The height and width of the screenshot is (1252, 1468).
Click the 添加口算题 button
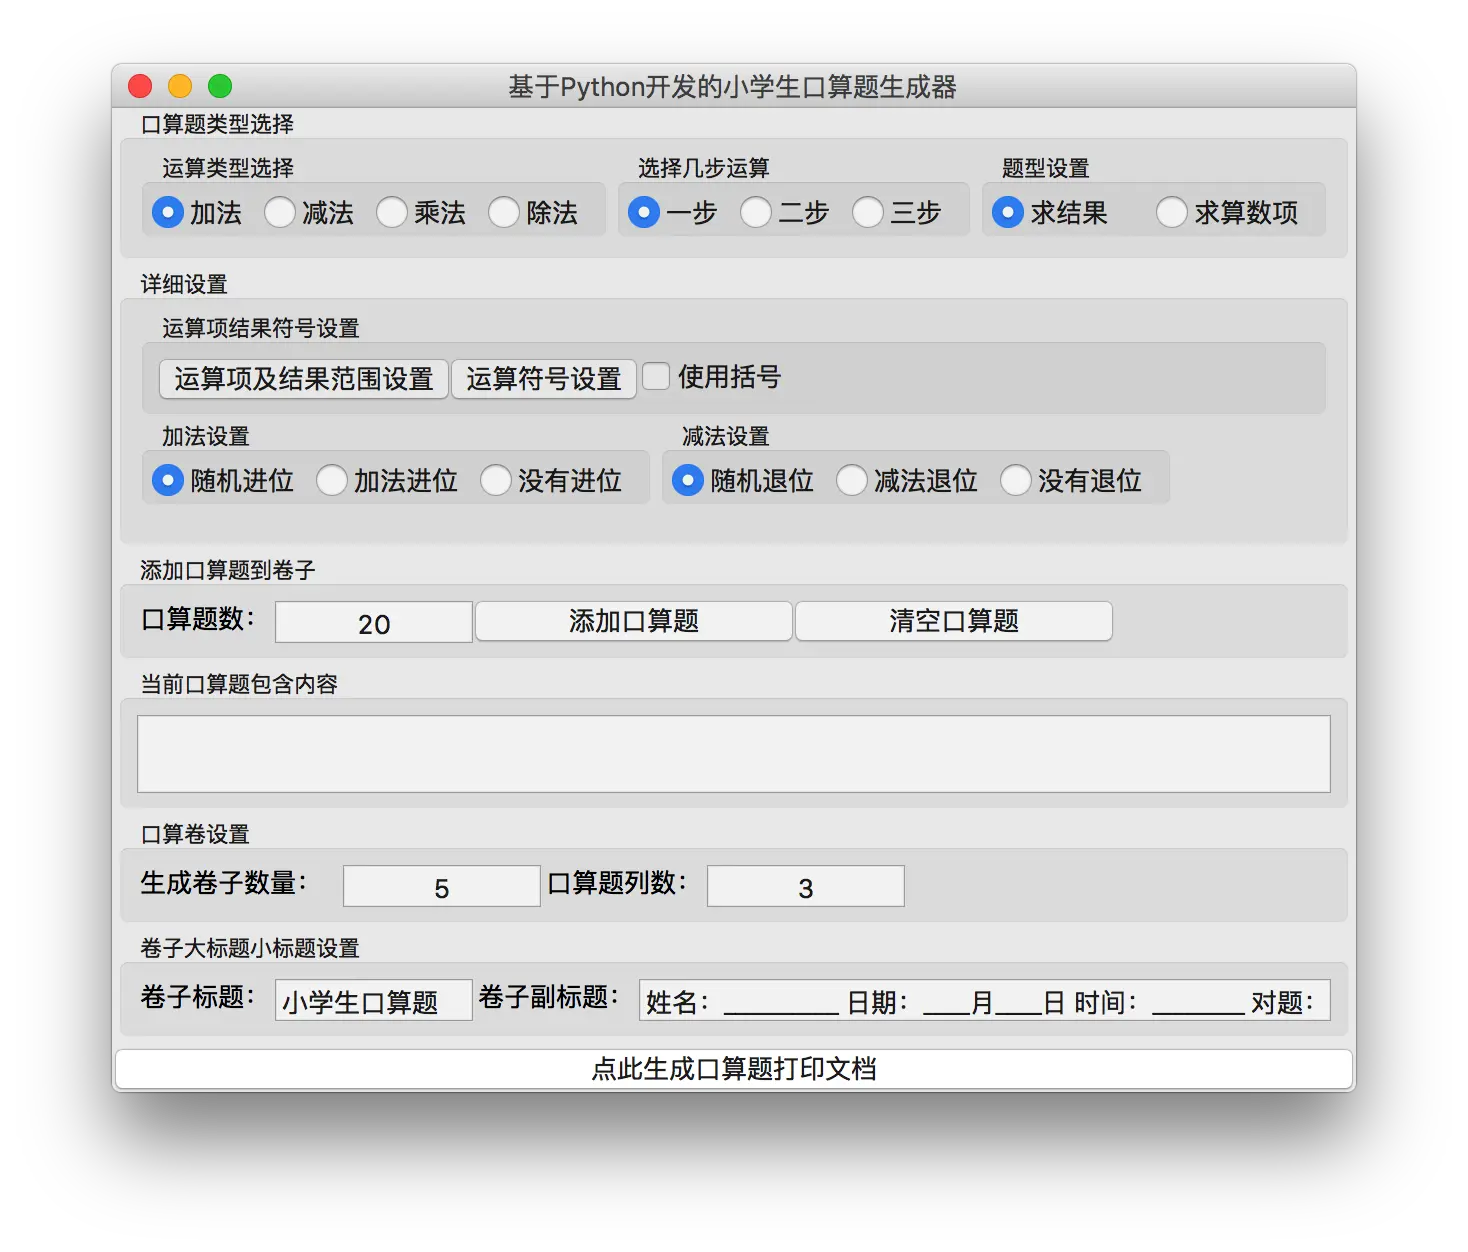634,621
